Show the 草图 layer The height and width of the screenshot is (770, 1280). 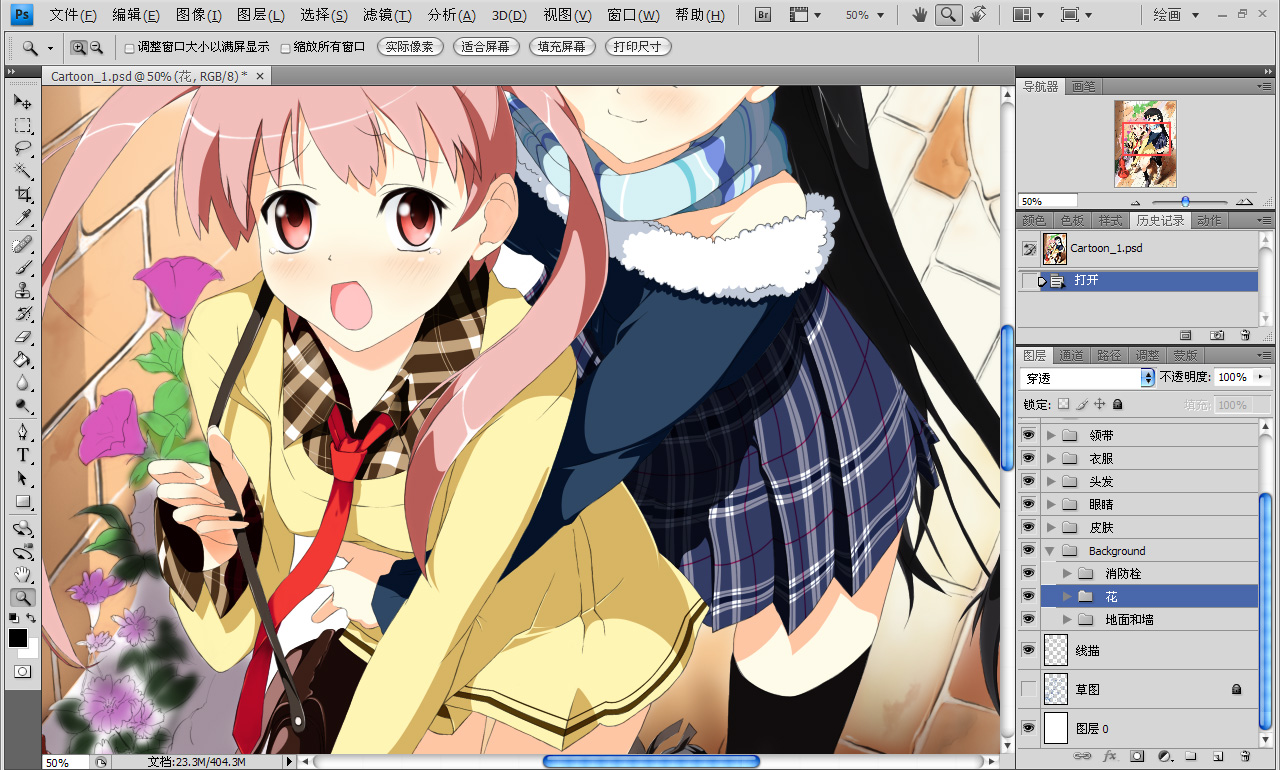[x=1028, y=689]
